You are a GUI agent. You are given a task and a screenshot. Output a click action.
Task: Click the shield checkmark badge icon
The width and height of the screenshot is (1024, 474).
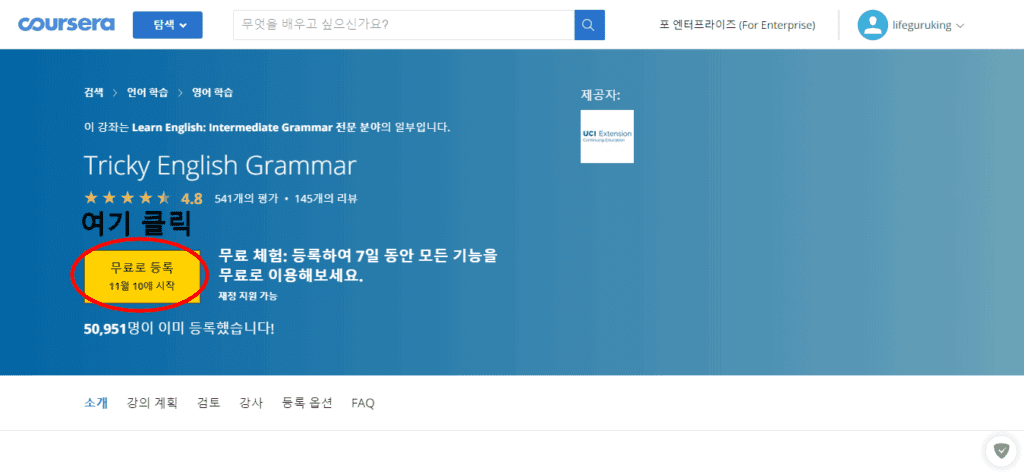coord(1002,450)
